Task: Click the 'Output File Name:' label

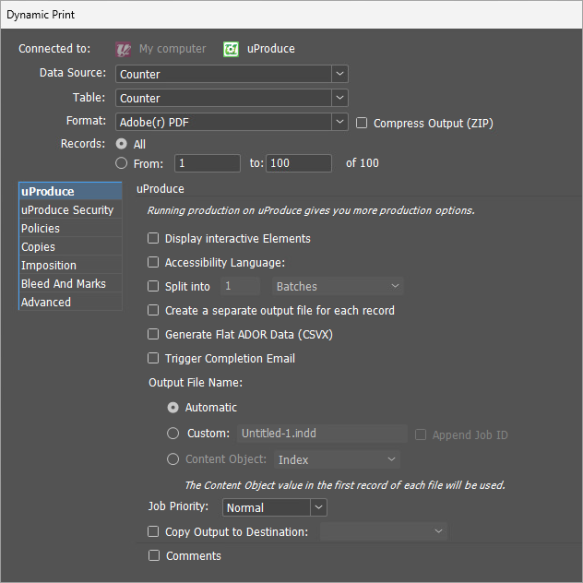Action: [196, 383]
